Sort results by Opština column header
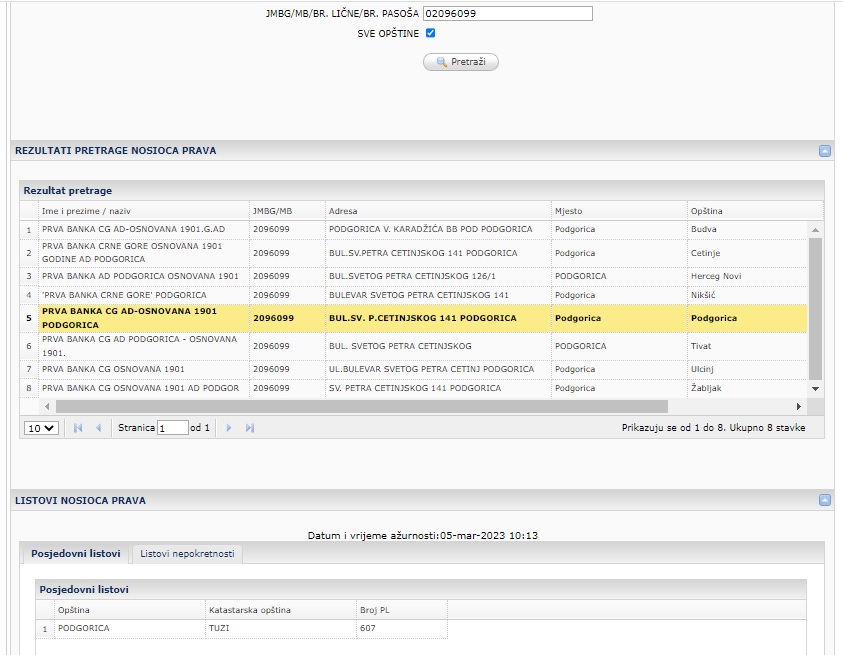 [x=755, y=211]
